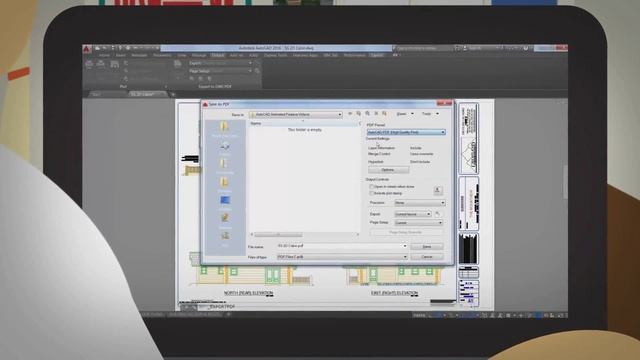
Task: Click the new drawing tab plus icon
Action: pyautogui.click(x=173, y=94)
